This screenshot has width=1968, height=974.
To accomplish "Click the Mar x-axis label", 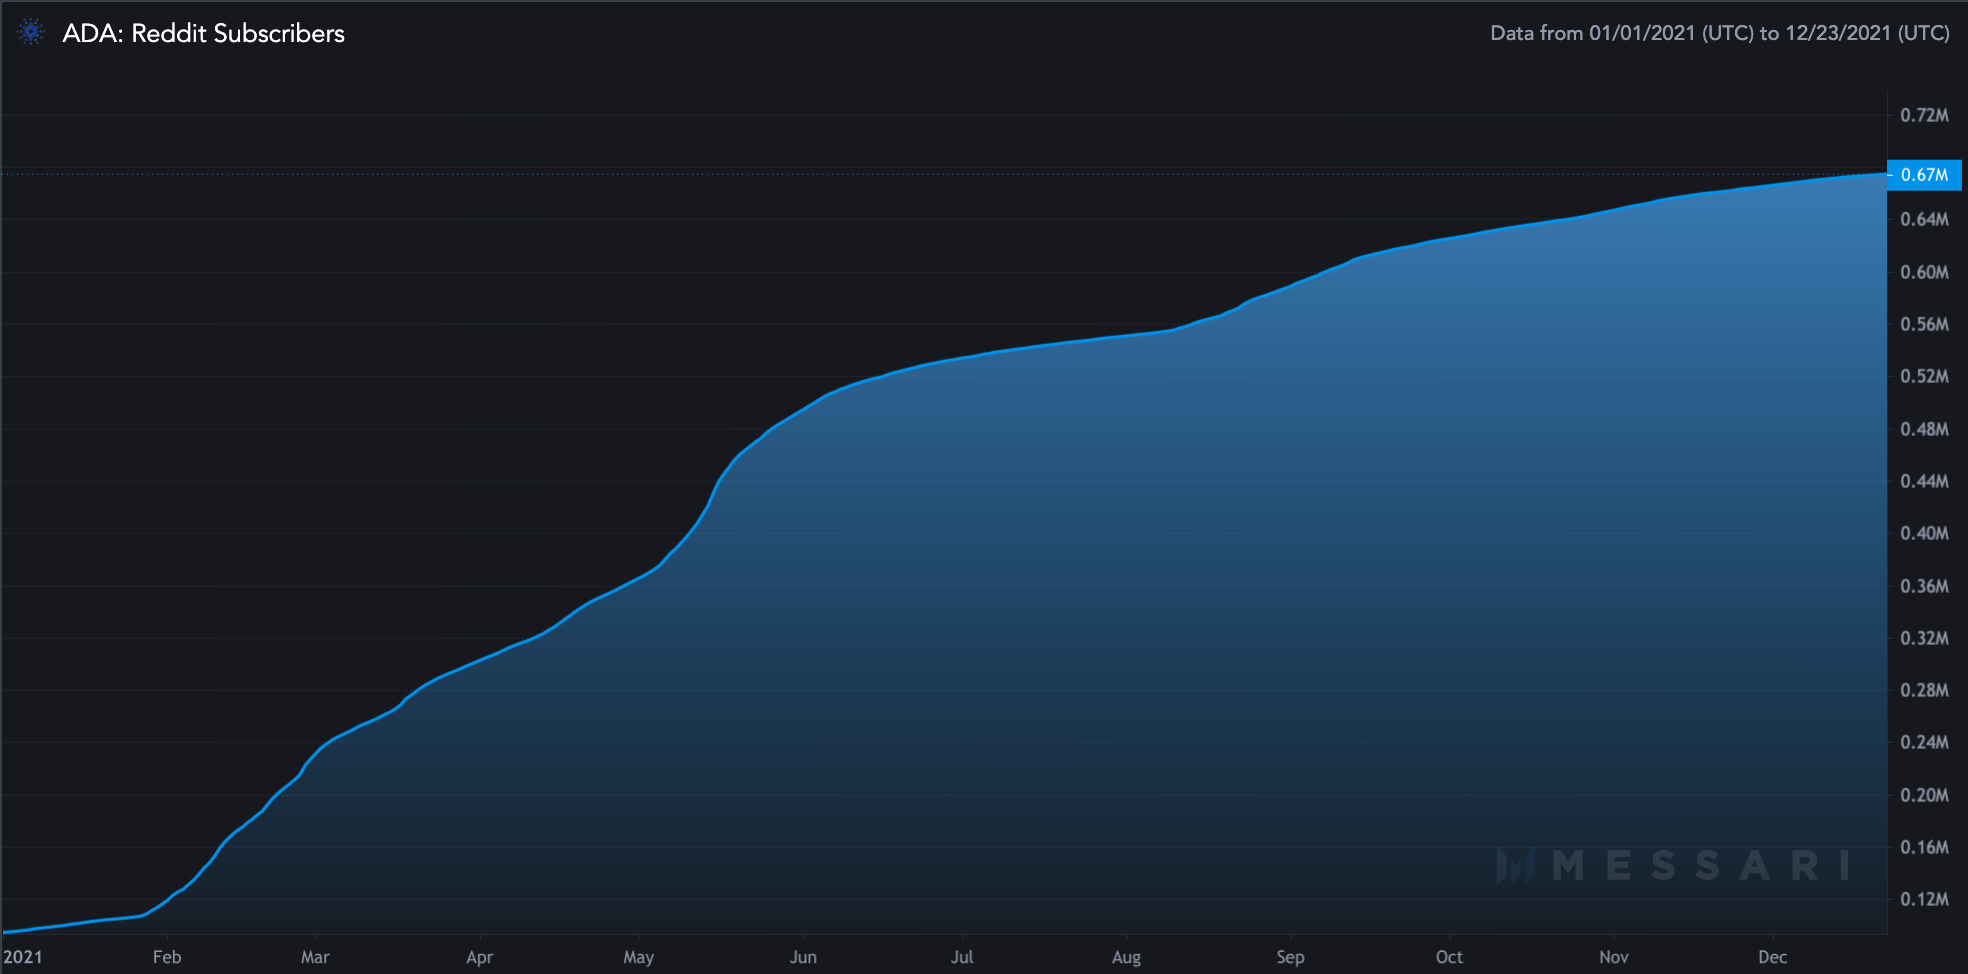I will tap(315, 957).
